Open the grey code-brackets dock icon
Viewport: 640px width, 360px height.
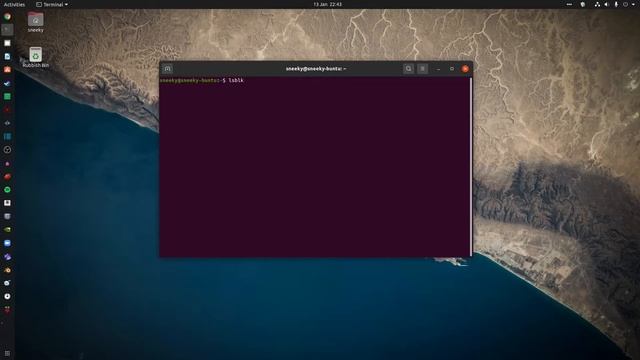[7, 123]
